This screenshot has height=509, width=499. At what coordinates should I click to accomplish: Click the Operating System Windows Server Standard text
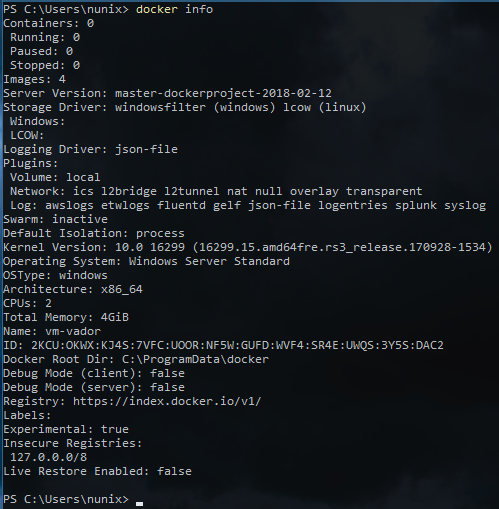[x=209, y=261]
